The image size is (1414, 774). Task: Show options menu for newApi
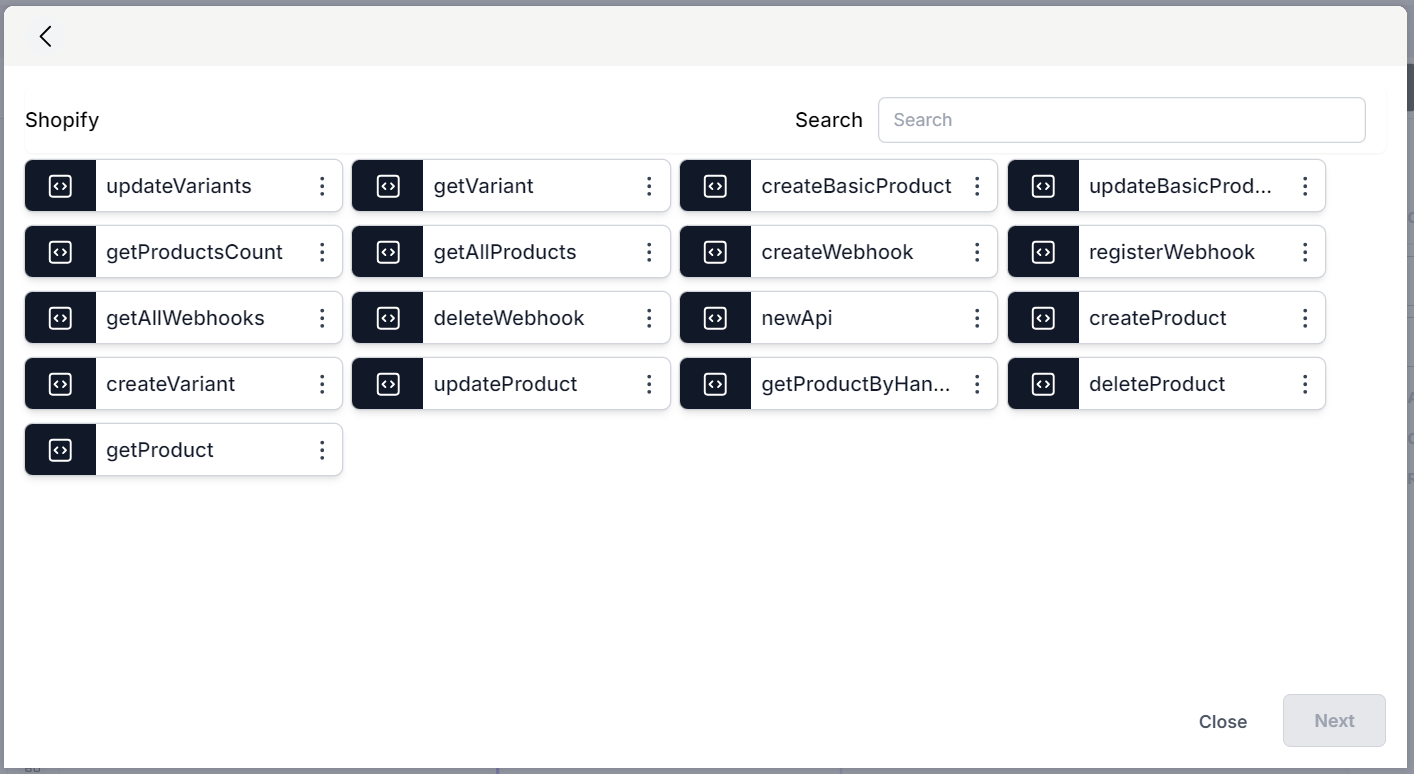977,318
